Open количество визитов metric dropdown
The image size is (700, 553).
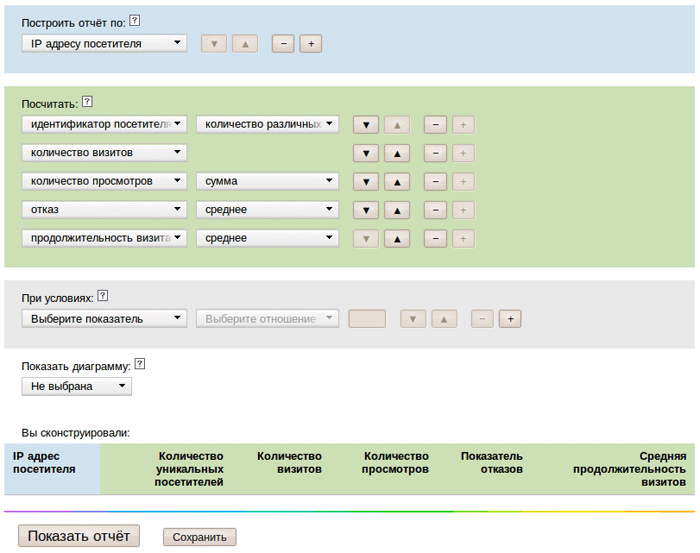pyautogui.click(x=104, y=153)
